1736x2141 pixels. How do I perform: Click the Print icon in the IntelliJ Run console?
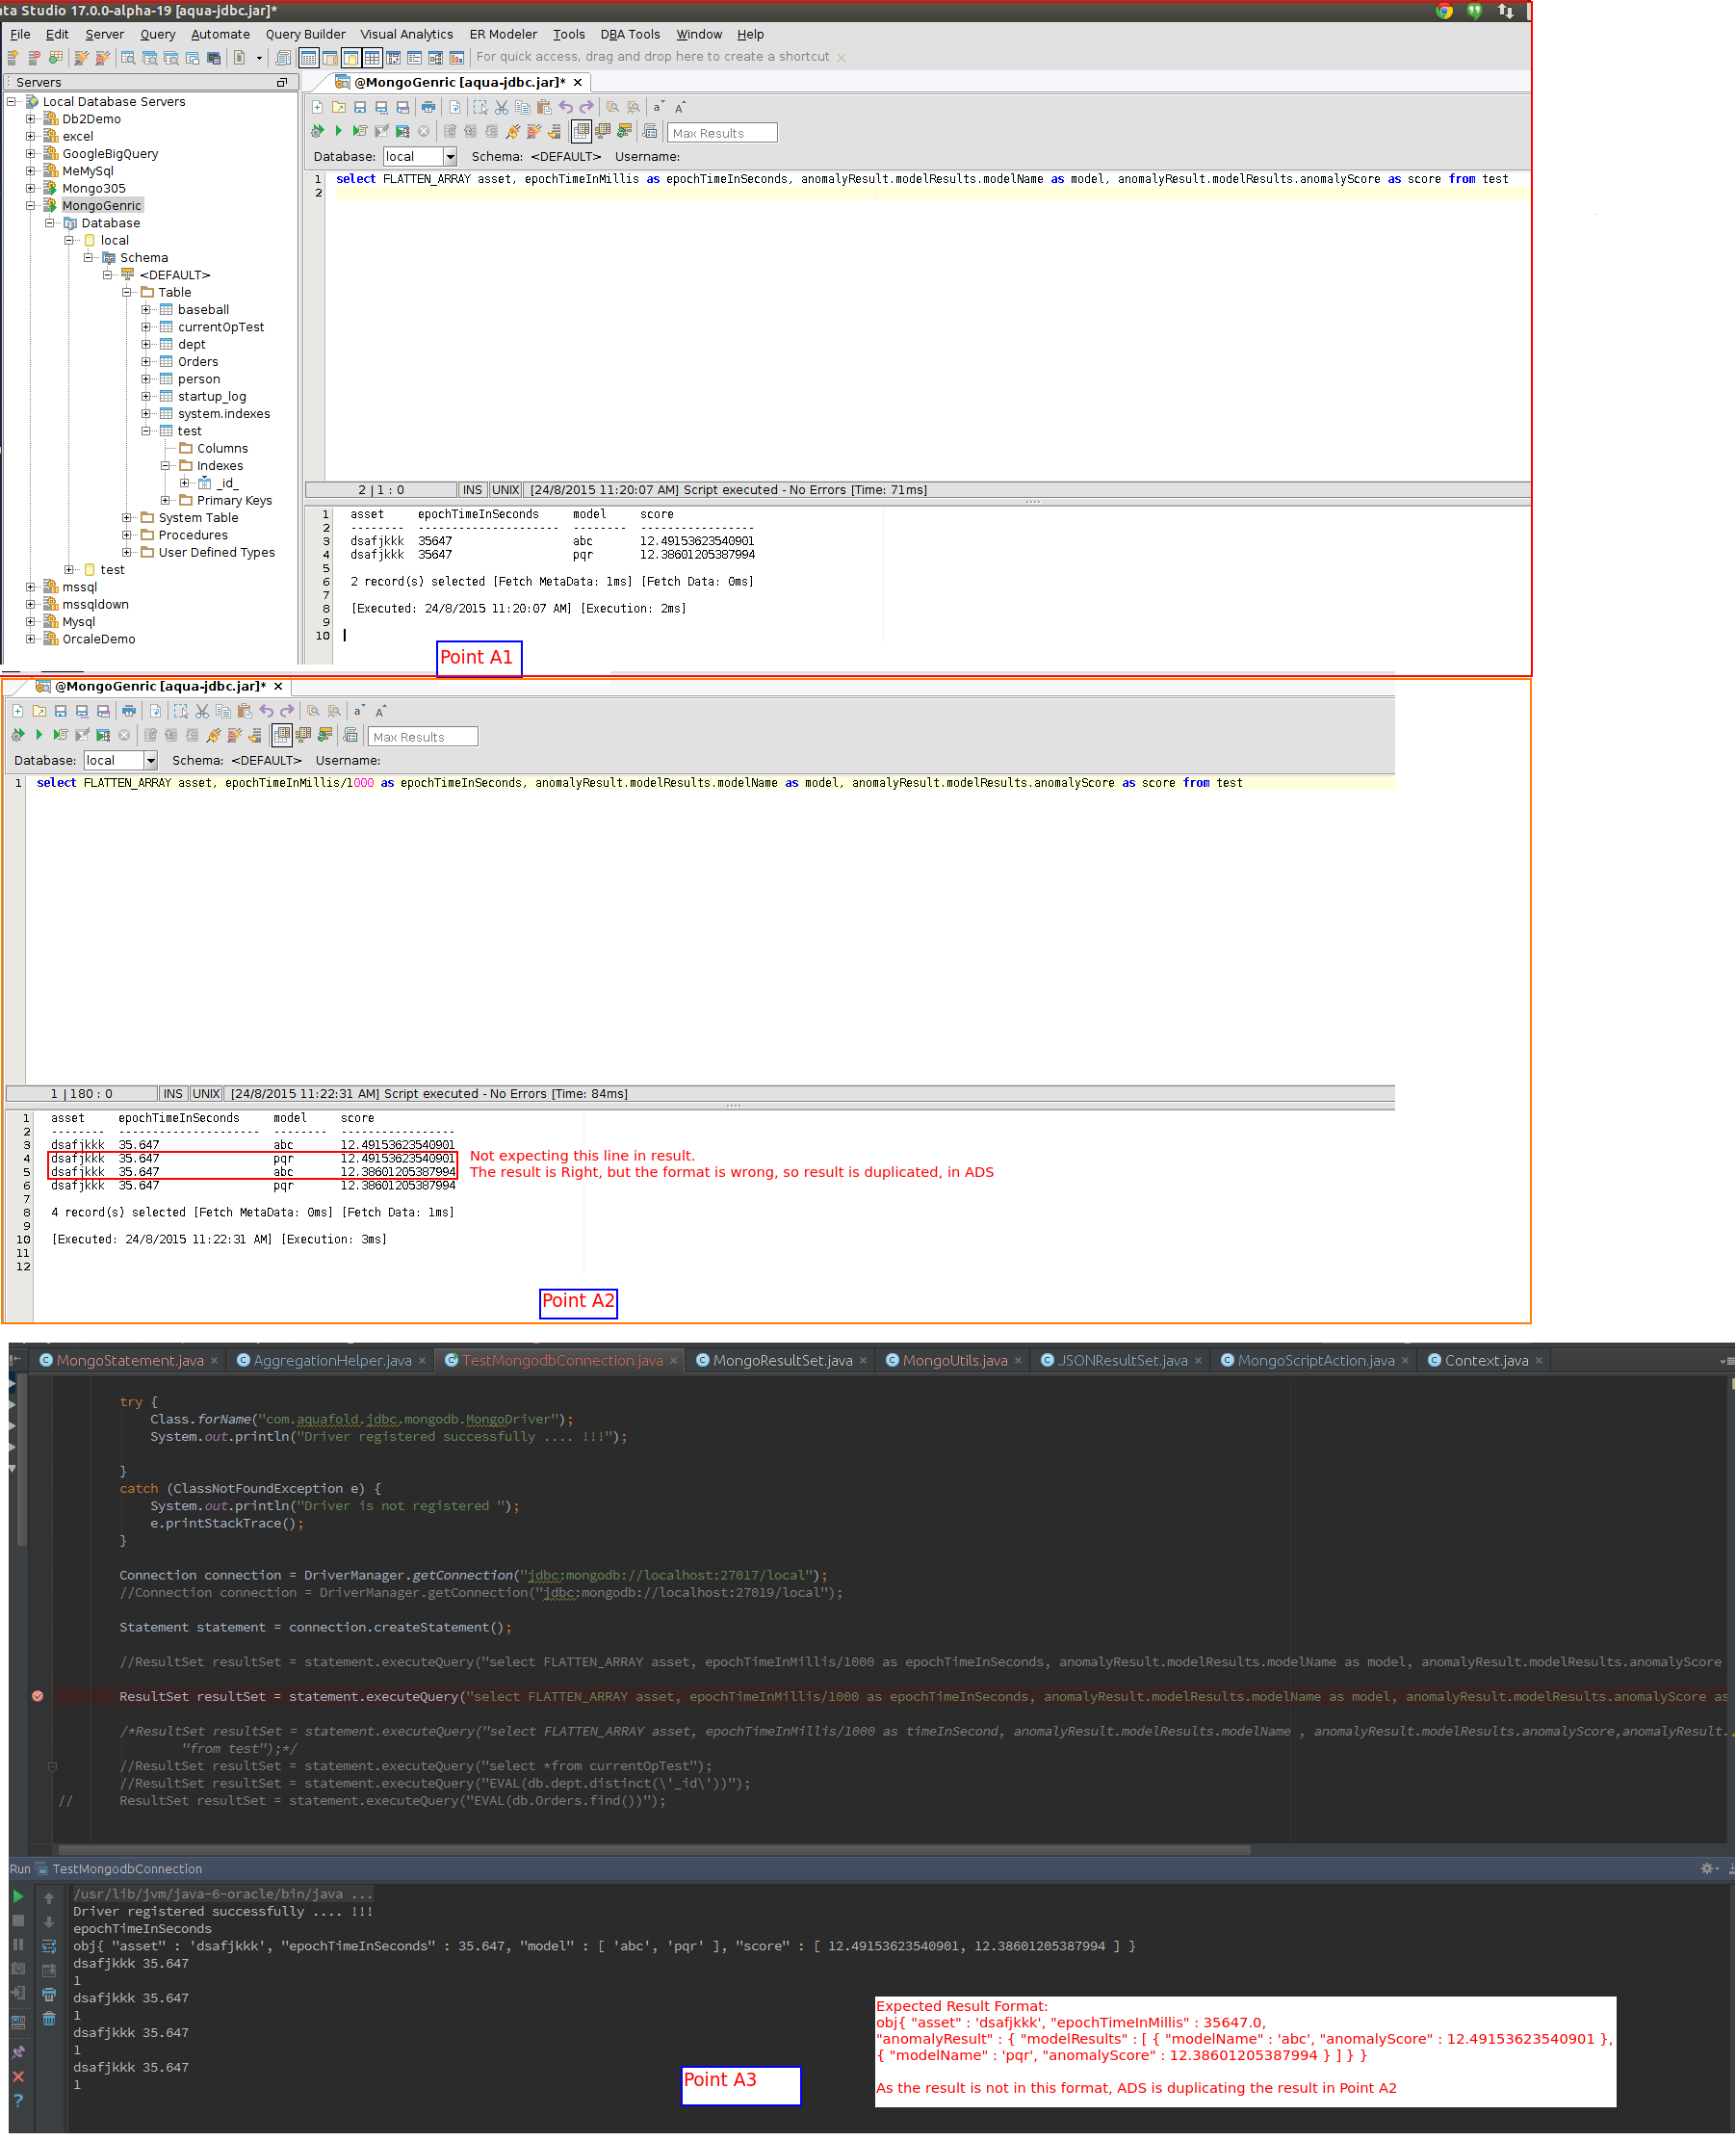(49, 1994)
